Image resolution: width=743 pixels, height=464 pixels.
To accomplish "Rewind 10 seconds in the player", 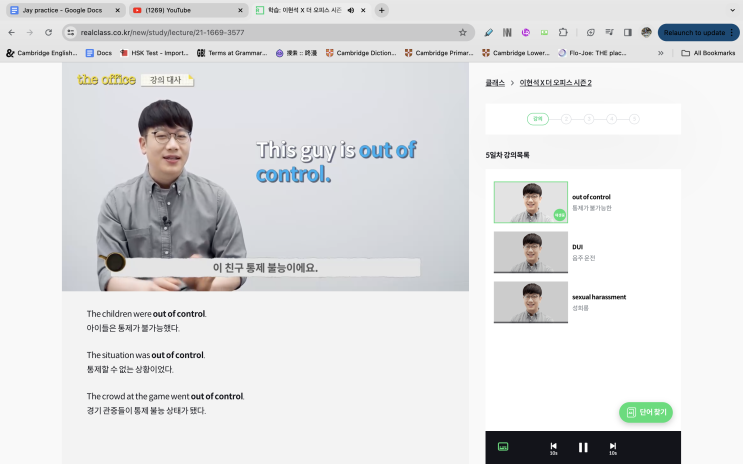I will 553,448.
